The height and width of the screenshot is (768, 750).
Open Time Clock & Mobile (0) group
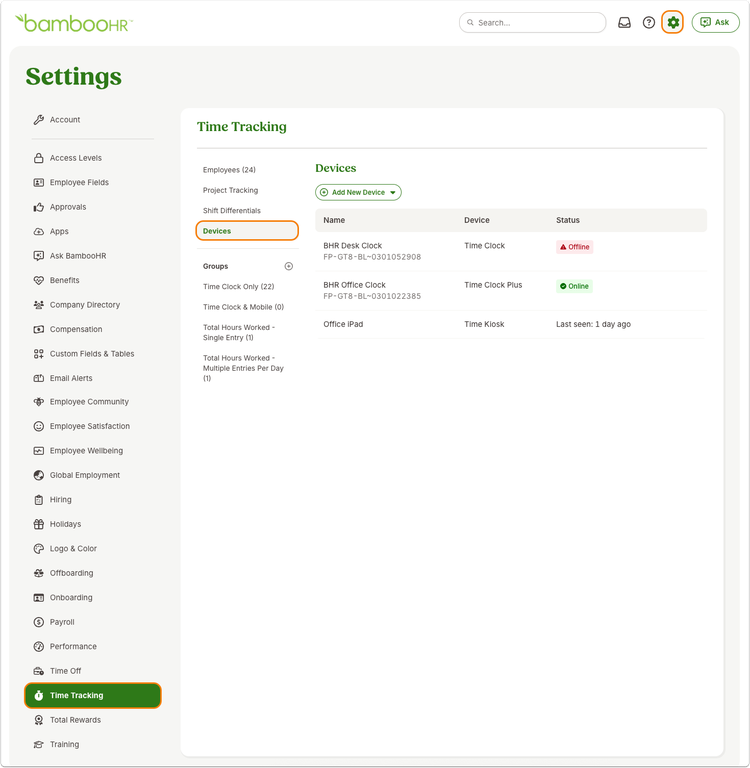[243, 307]
